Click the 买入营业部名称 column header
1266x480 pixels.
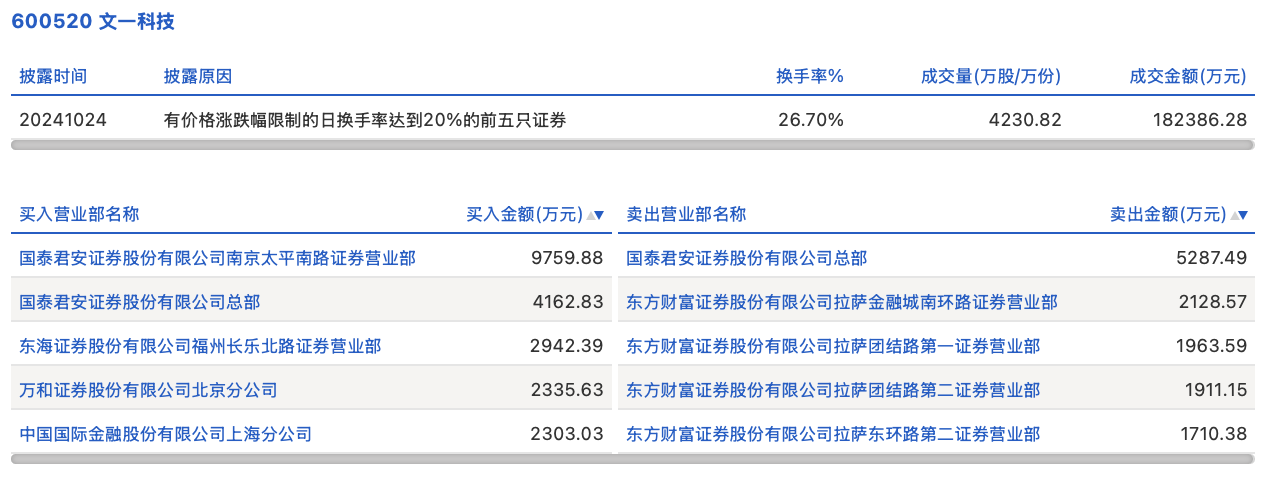pyautogui.click(x=79, y=214)
